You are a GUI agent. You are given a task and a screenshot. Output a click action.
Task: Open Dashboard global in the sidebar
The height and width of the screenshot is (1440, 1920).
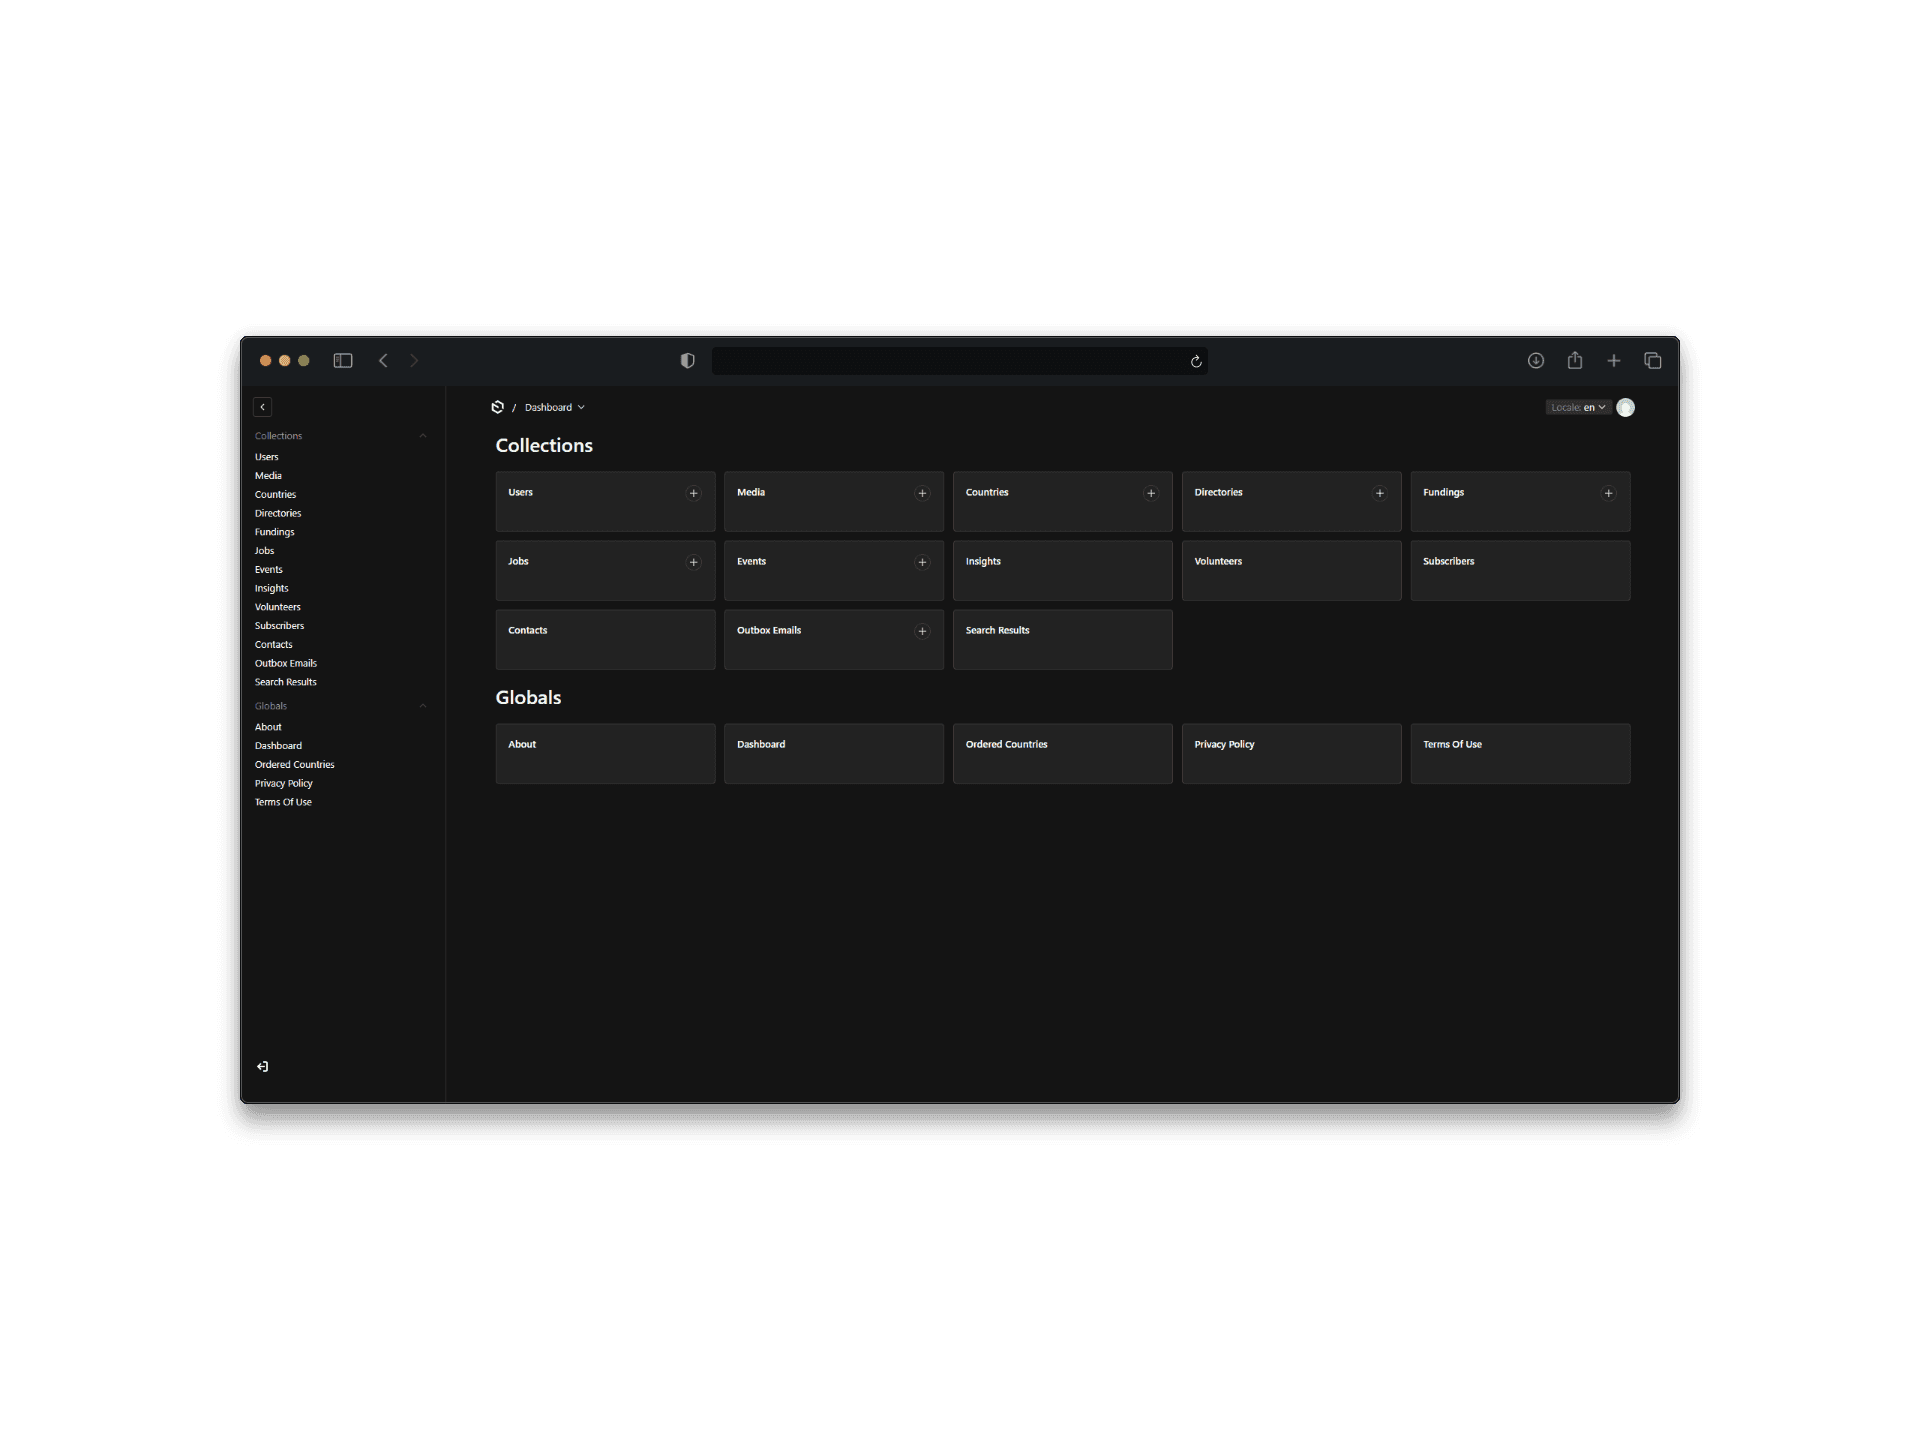click(x=278, y=746)
